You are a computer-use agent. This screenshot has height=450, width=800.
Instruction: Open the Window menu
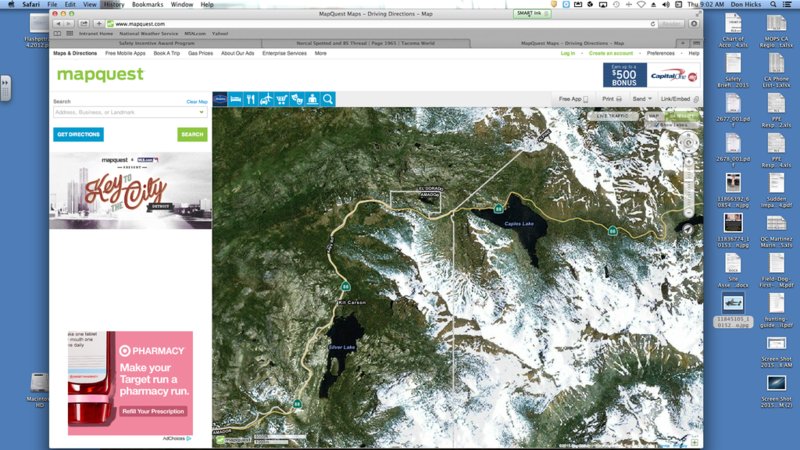182,4
